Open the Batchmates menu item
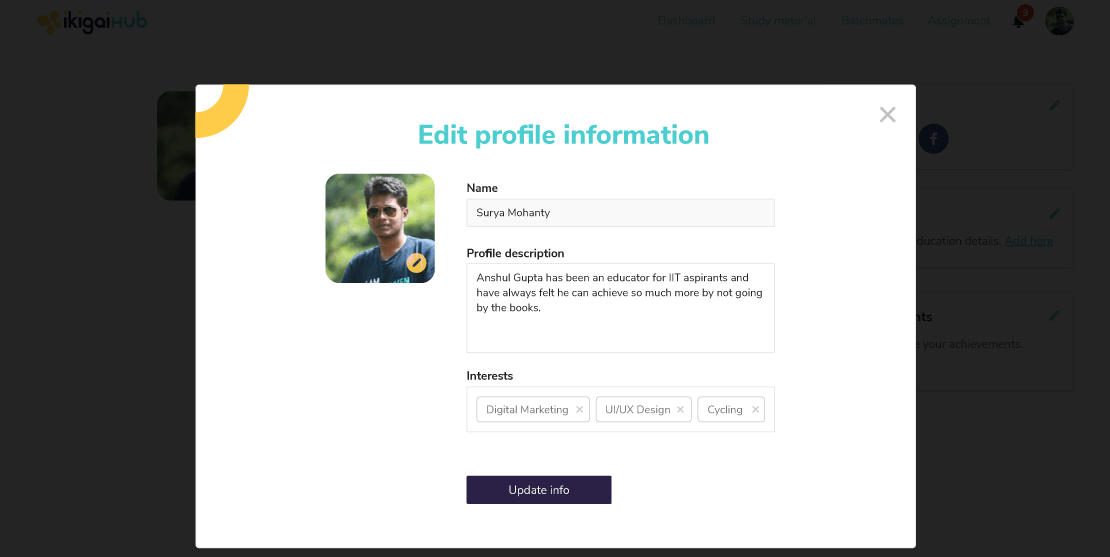Viewport: 1110px width, 557px height. click(871, 21)
